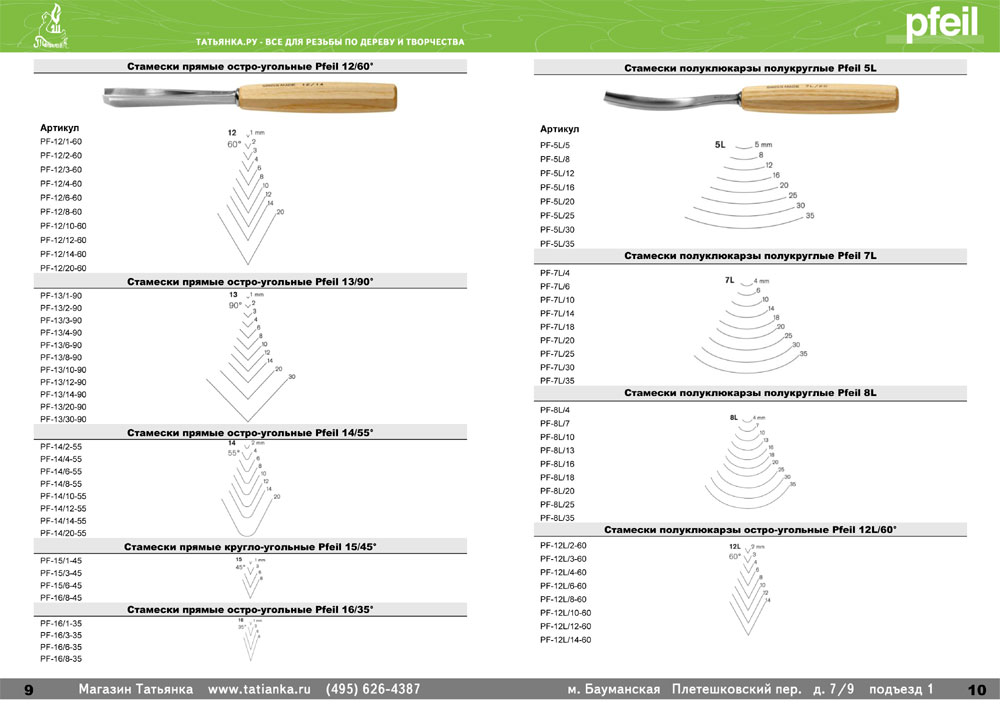Image resolution: width=1000 pixels, height=707 pixels.
Task: Click header slogan ТАТЬЯНКА.РУ - ВСЕ ДЛЯ РЕЗЬБЫ ПО ДЕРЕВУ
Action: click(x=330, y=42)
